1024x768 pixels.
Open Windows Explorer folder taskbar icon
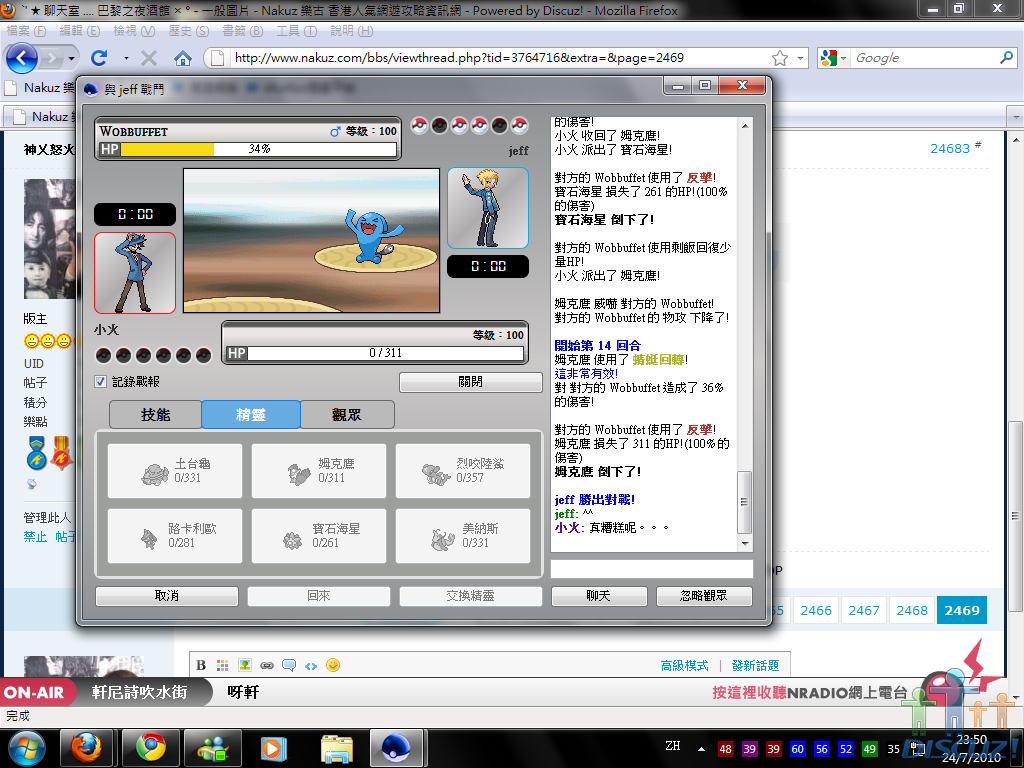(x=337, y=748)
